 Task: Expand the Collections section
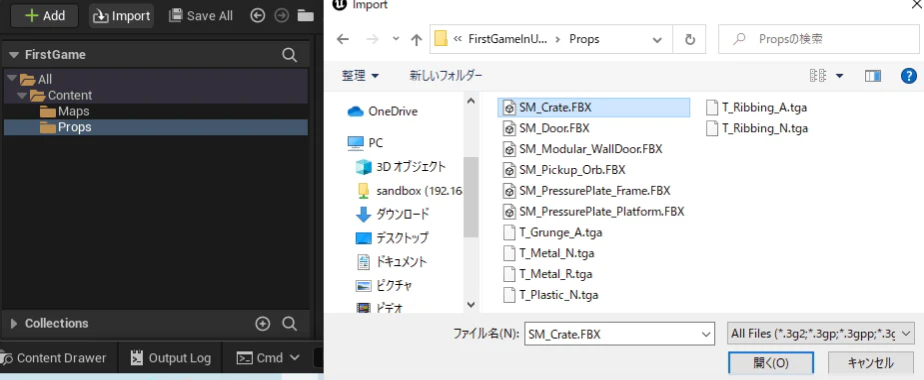point(14,323)
